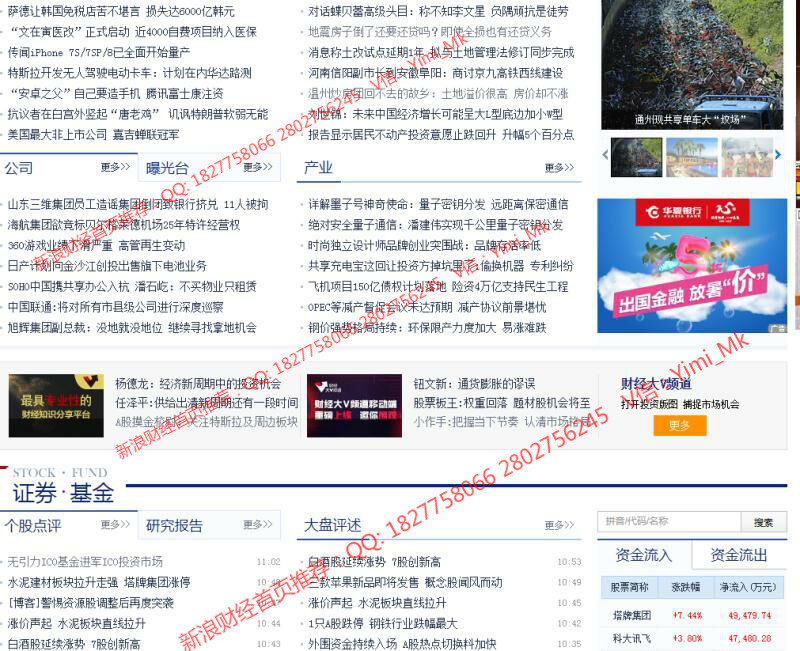Open 无引力ICO基金进军ICO投资市场 headline
800x651 pixels.
click(85, 562)
